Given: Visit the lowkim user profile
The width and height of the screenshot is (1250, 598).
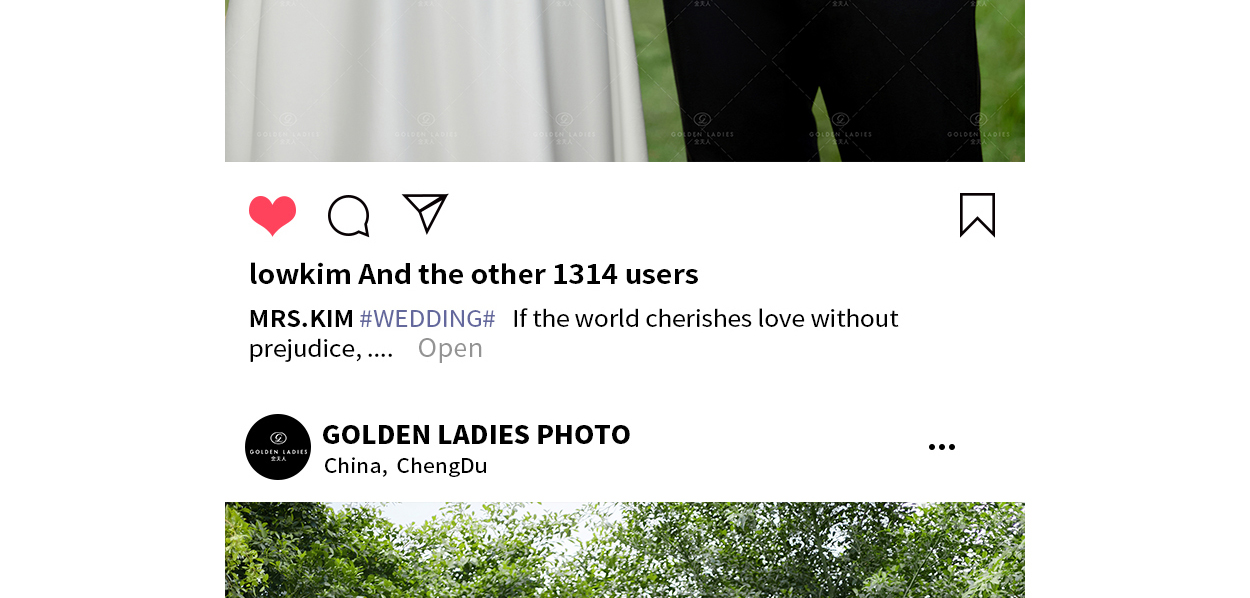Looking at the screenshot, I should click(300, 274).
